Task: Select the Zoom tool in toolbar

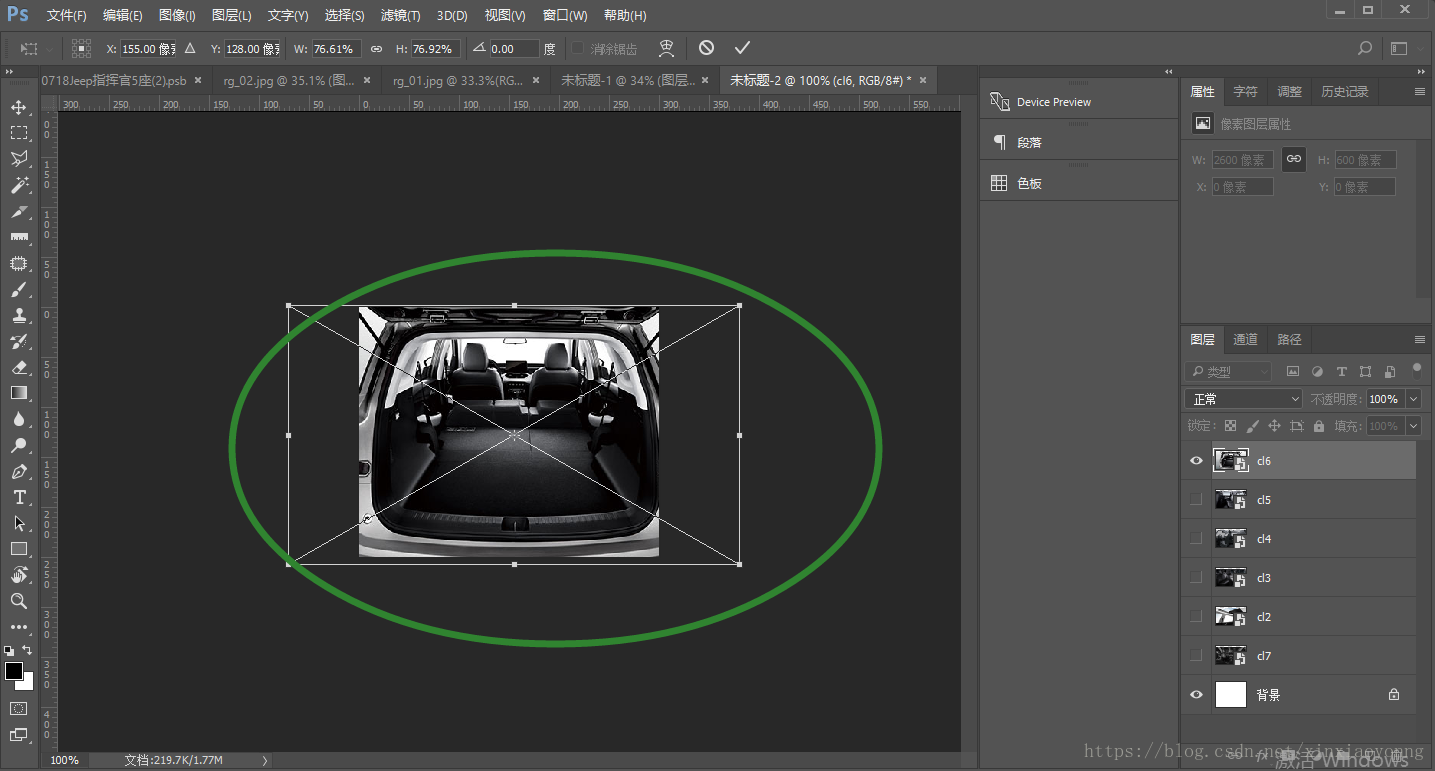Action: pos(19,601)
